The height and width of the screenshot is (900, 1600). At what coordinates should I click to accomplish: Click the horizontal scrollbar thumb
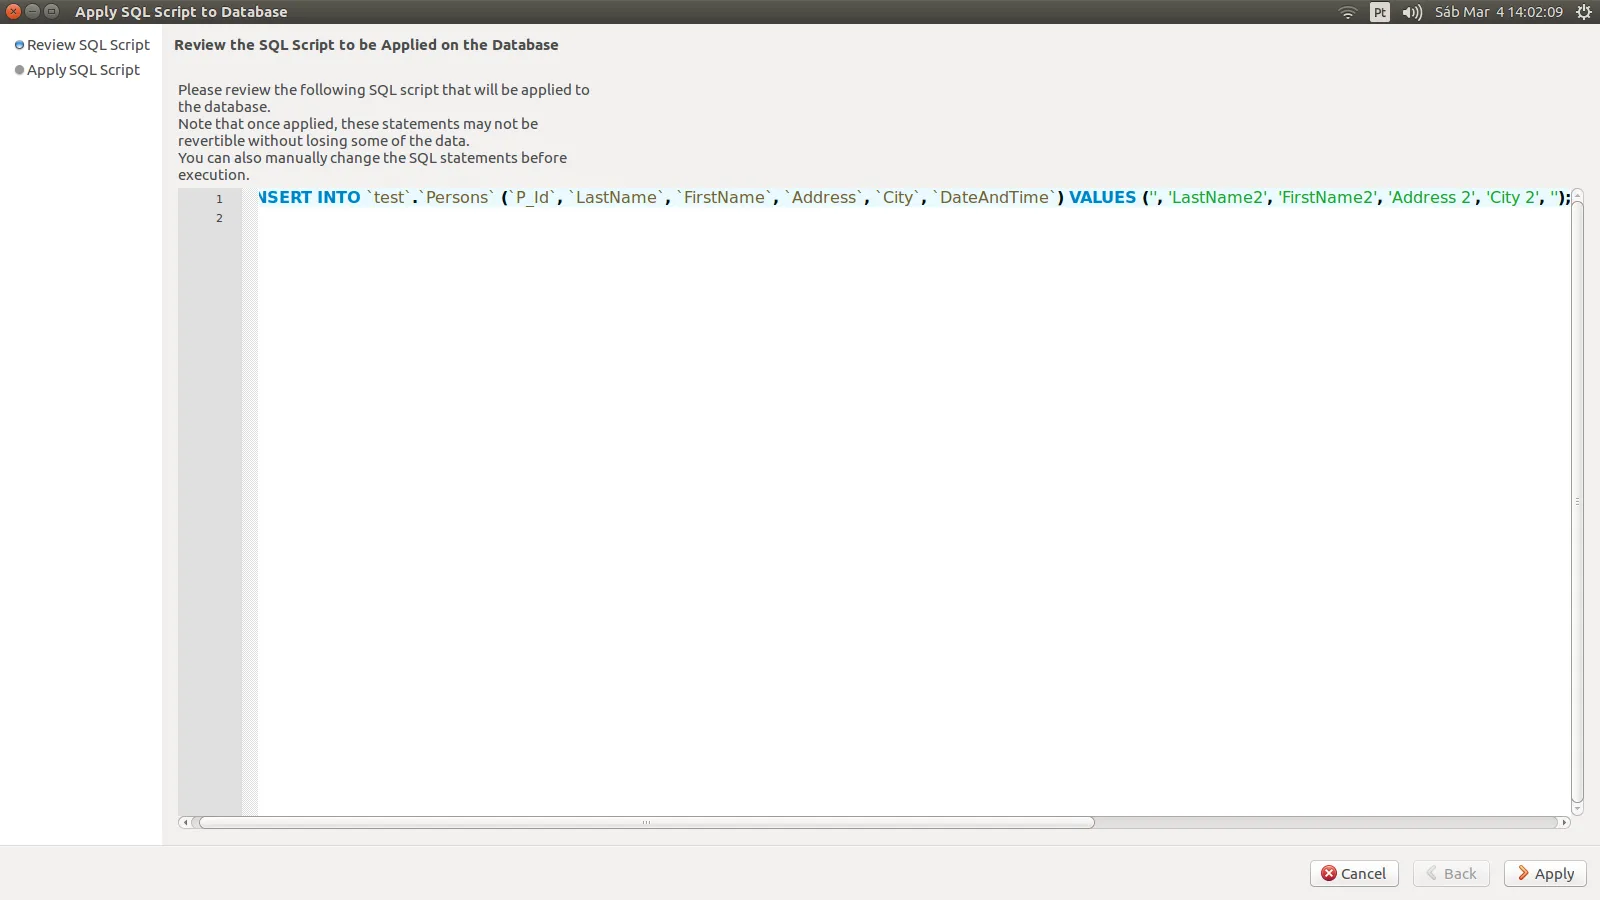[646, 822]
